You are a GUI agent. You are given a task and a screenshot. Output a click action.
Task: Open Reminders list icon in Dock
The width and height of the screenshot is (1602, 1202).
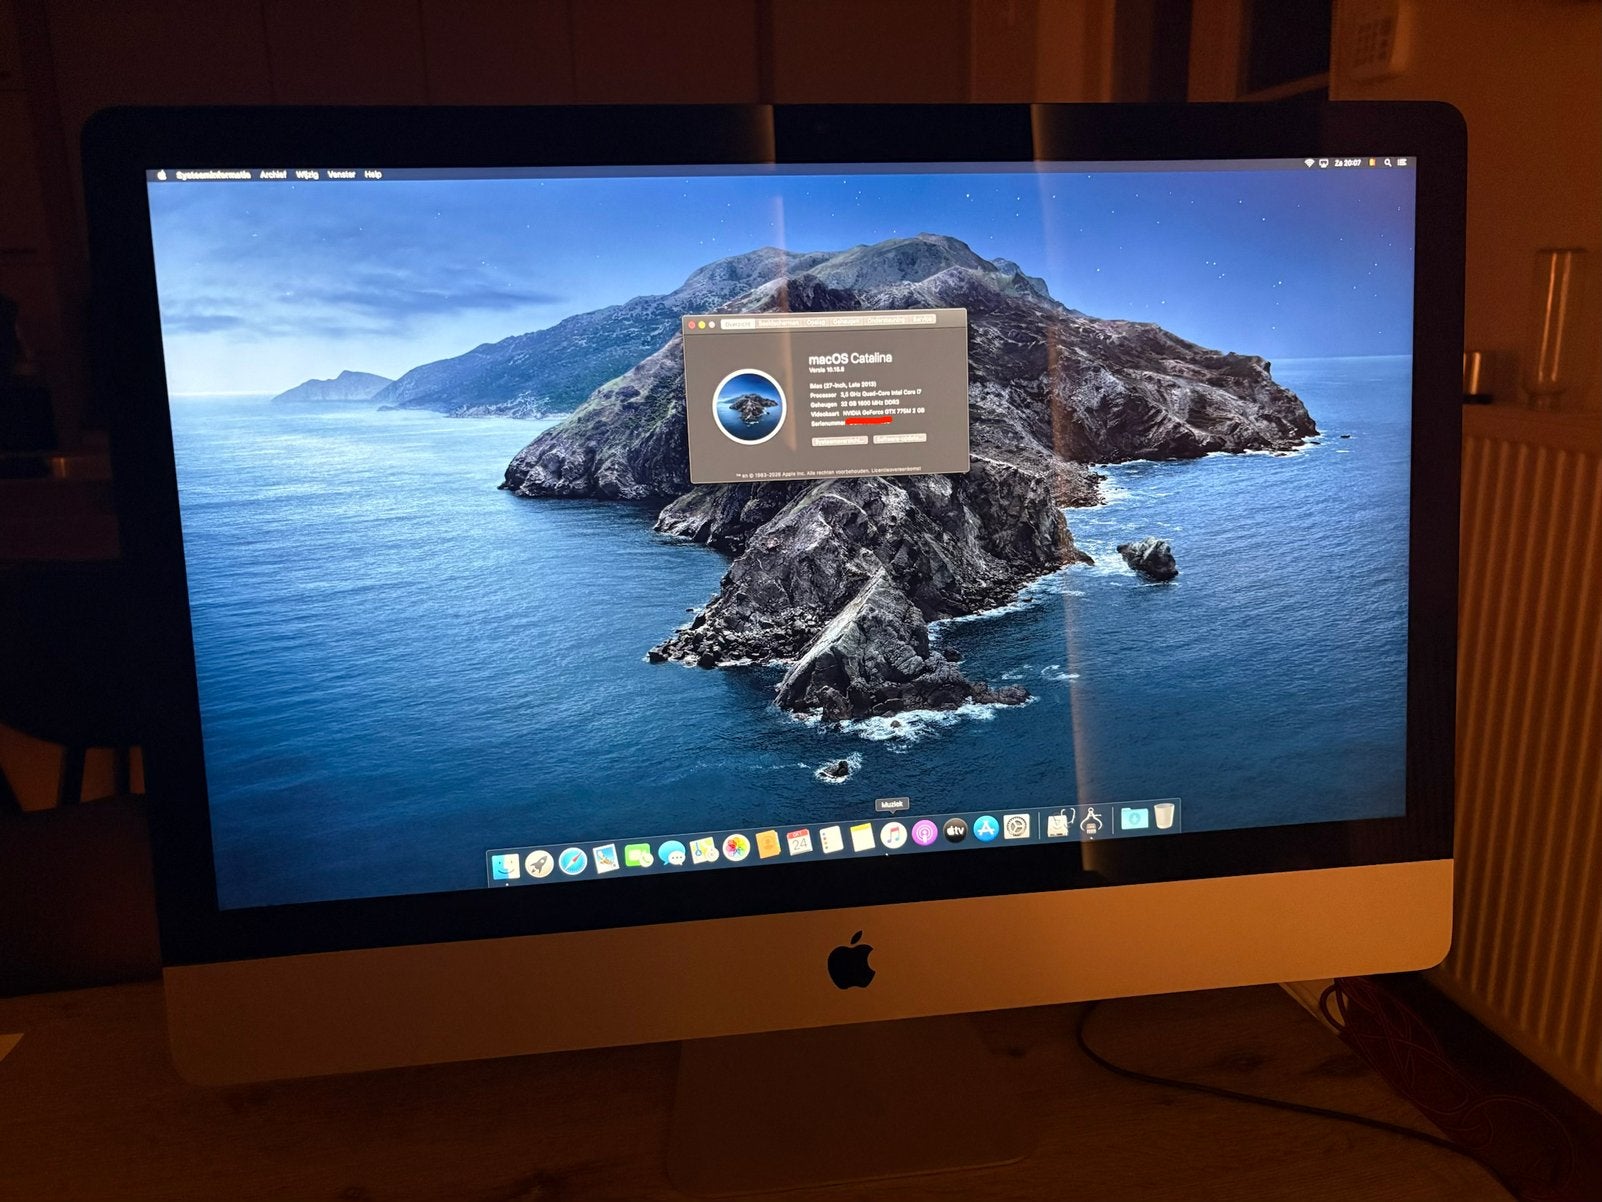coord(831,839)
